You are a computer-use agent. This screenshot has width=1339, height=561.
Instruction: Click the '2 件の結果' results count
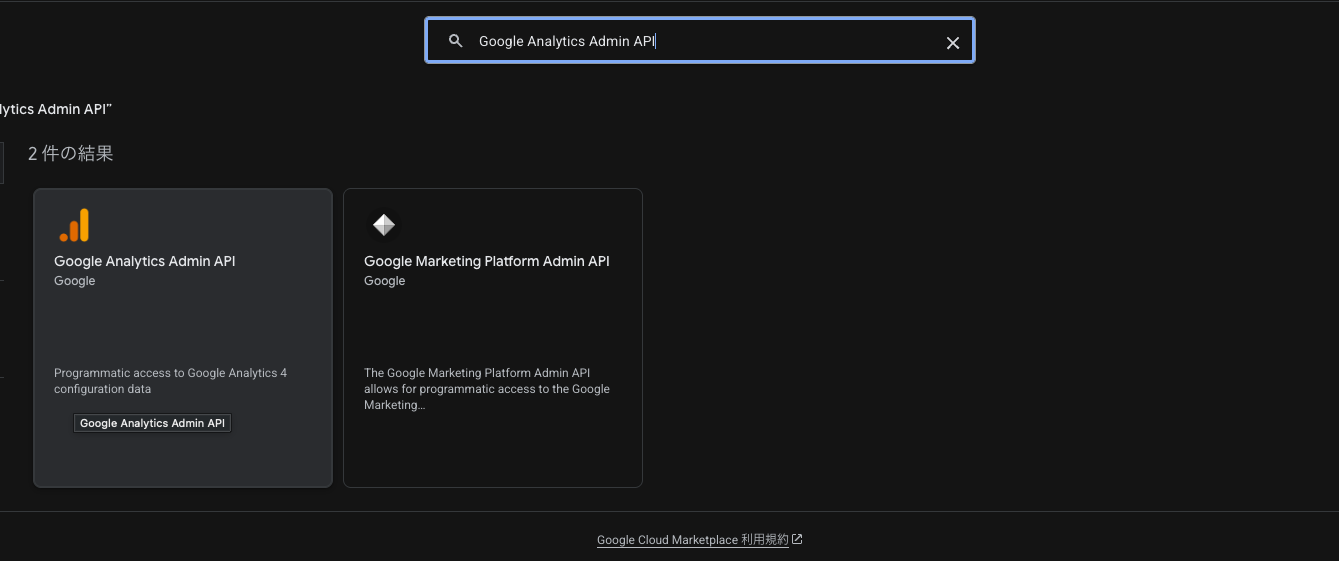[x=70, y=154]
